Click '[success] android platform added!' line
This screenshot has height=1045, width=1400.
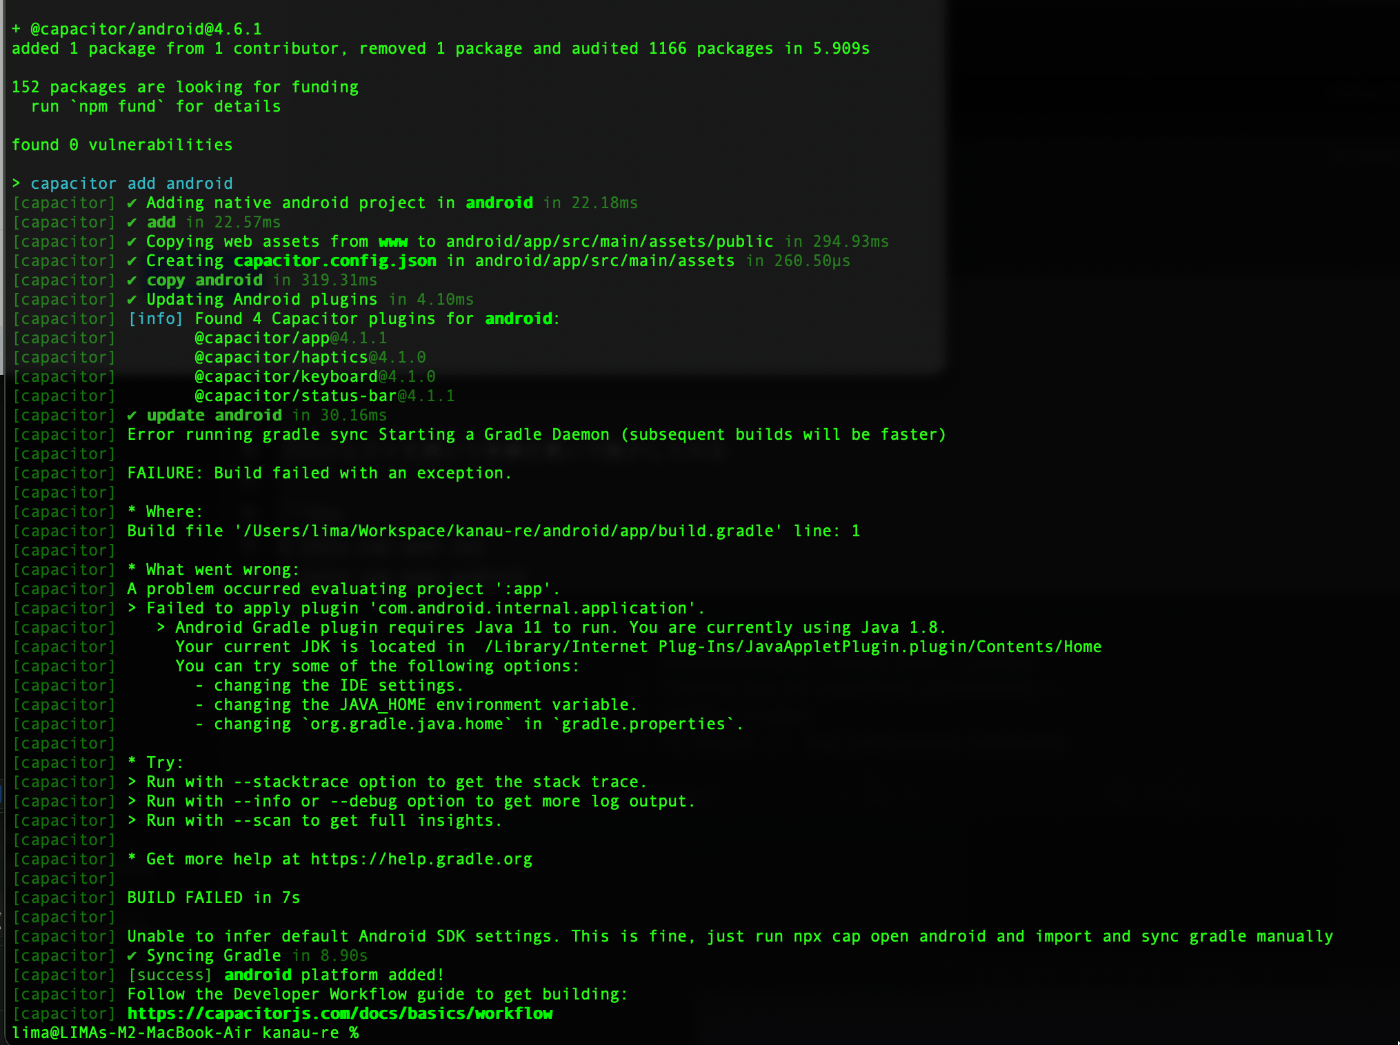(x=286, y=975)
